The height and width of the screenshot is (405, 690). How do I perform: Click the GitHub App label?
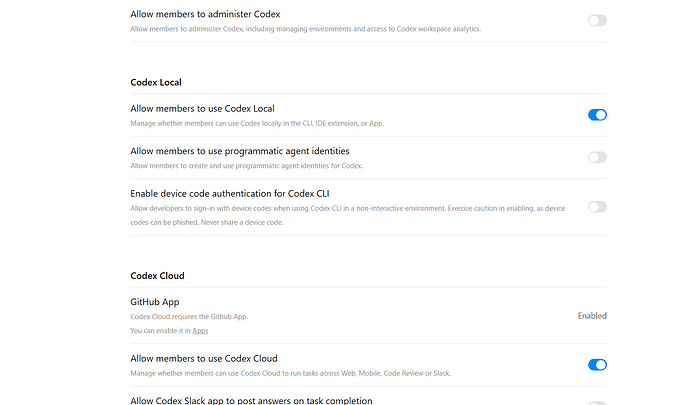coord(155,302)
